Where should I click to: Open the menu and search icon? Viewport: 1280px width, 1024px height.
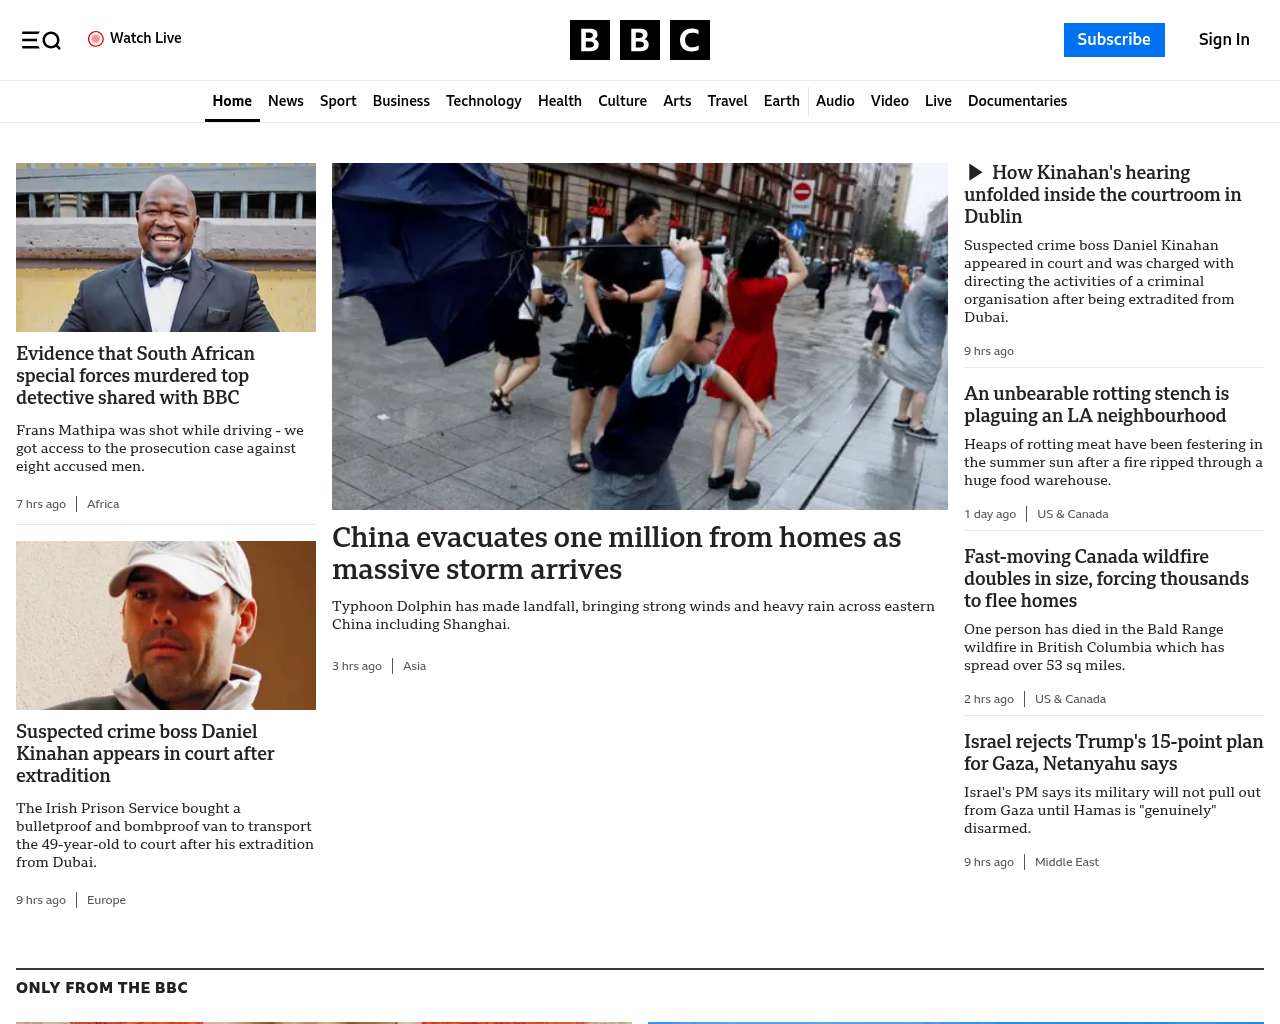(x=41, y=40)
